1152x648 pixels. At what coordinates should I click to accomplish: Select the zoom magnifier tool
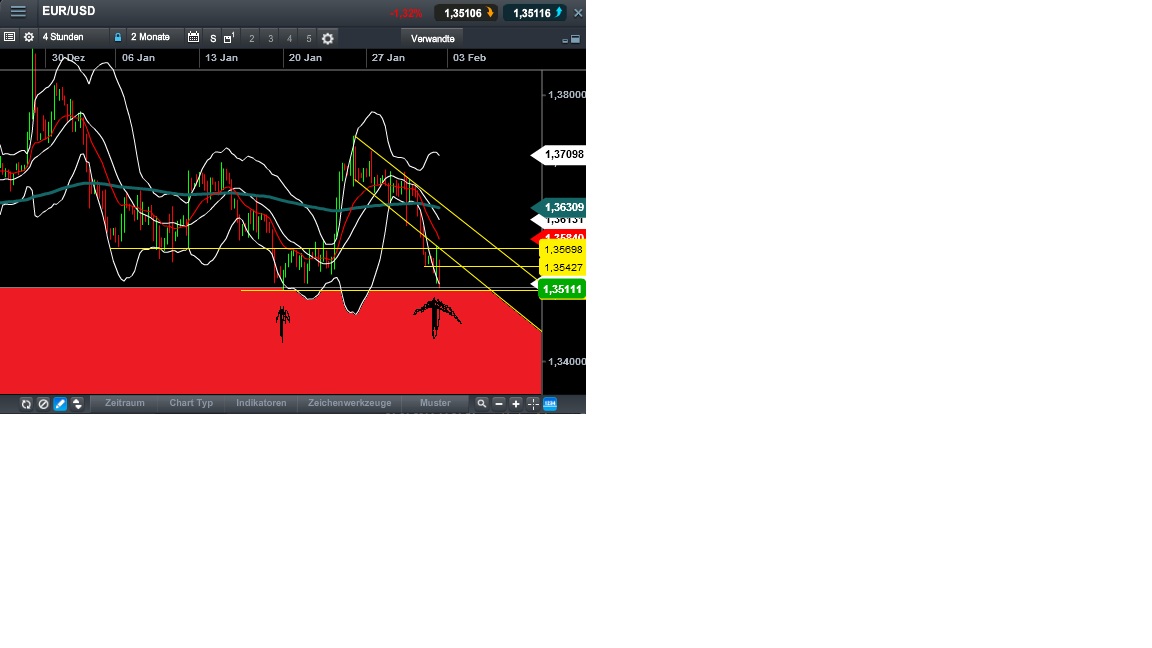(x=481, y=403)
